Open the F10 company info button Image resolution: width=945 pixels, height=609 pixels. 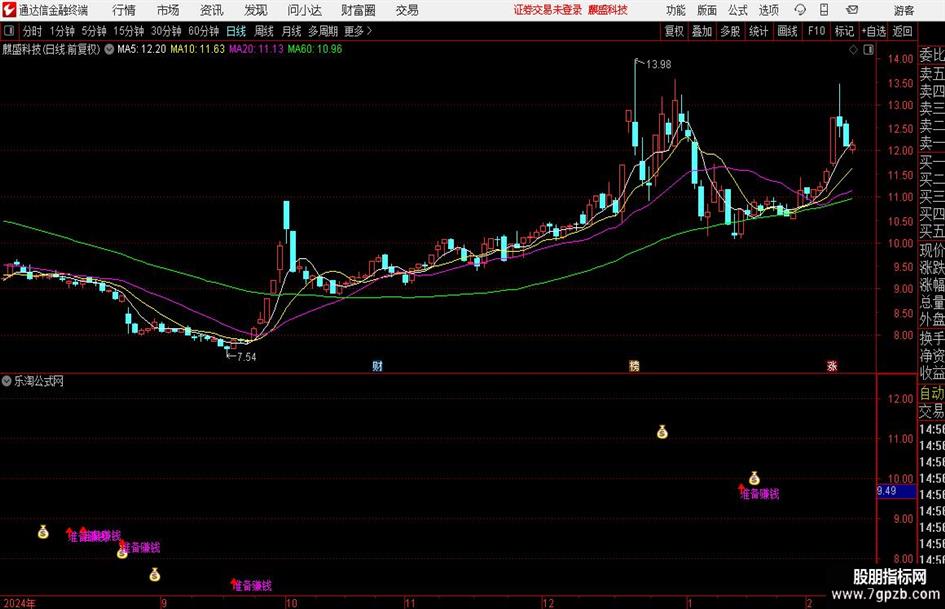pyautogui.click(x=817, y=31)
